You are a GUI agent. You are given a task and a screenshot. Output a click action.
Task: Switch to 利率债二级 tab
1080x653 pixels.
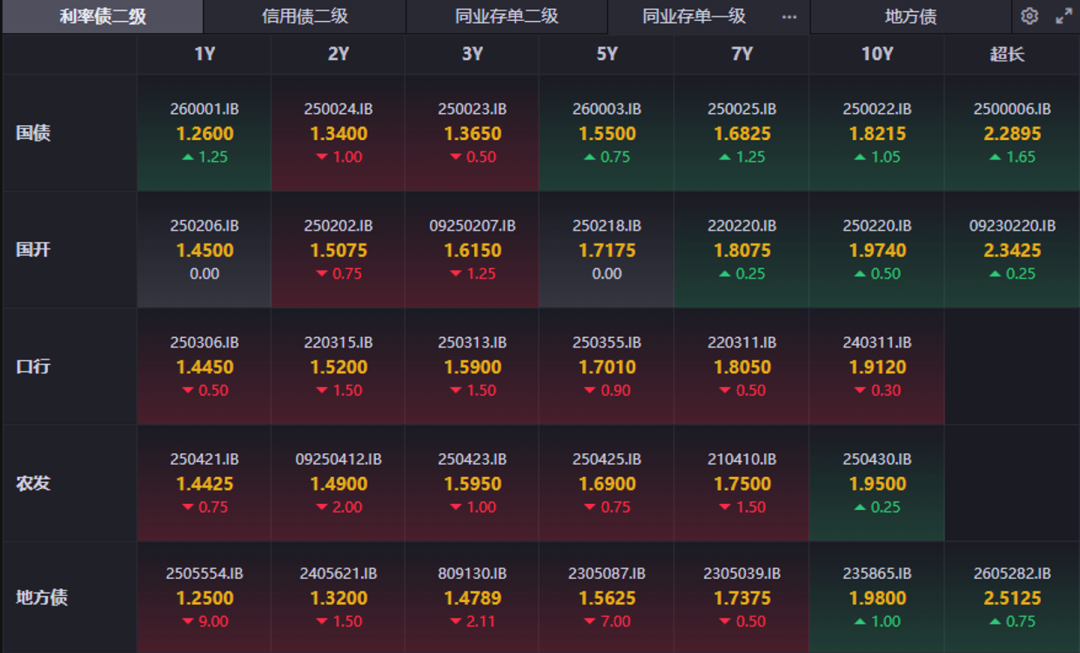pos(103,17)
